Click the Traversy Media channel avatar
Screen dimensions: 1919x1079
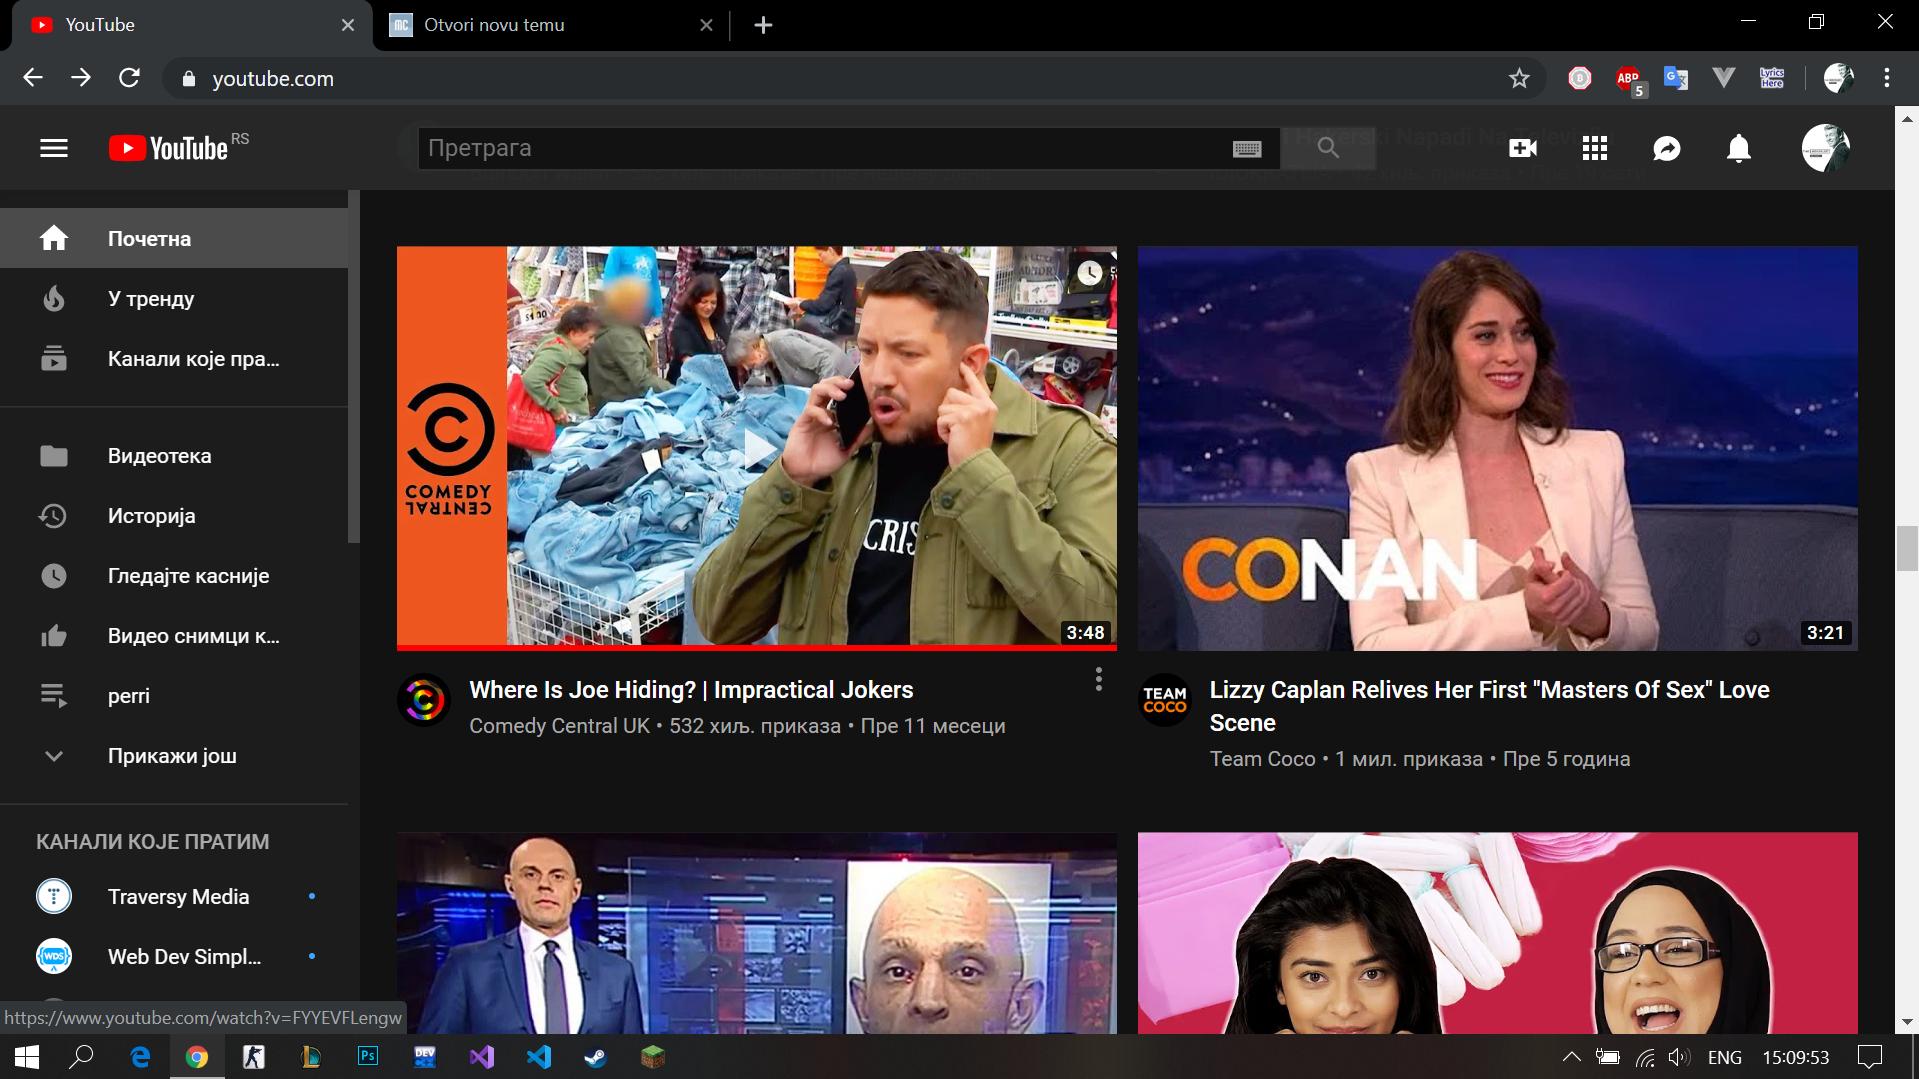[x=53, y=896]
